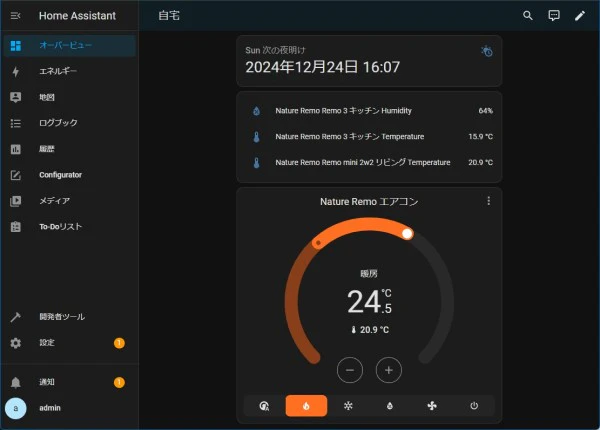Click the developer tools hammer icon
The height and width of the screenshot is (430, 600).
coord(16,317)
